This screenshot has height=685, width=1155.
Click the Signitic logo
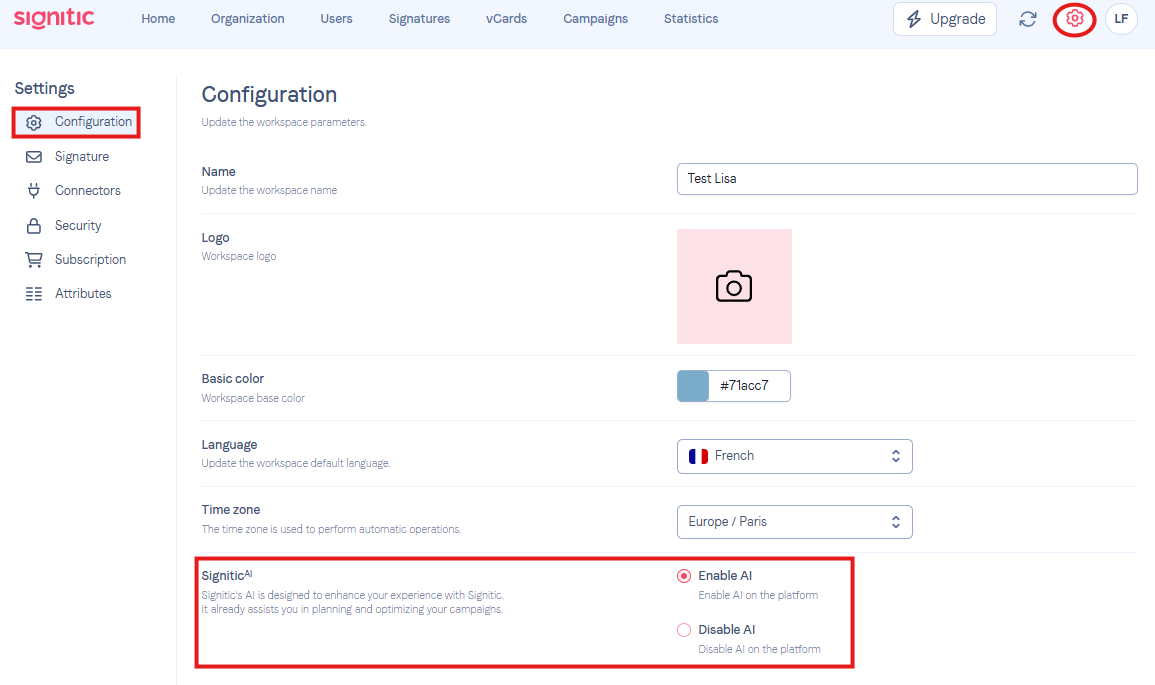(x=55, y=18)
